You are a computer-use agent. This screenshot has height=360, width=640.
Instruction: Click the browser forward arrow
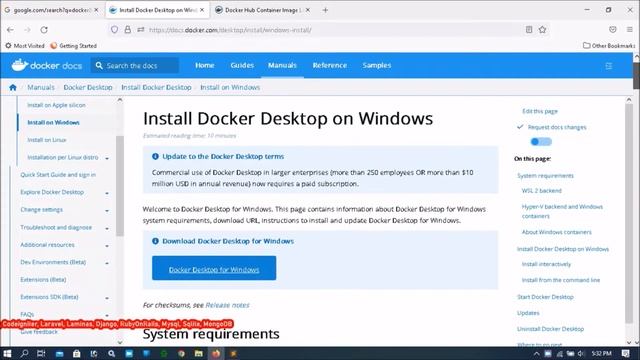[27, 30]
